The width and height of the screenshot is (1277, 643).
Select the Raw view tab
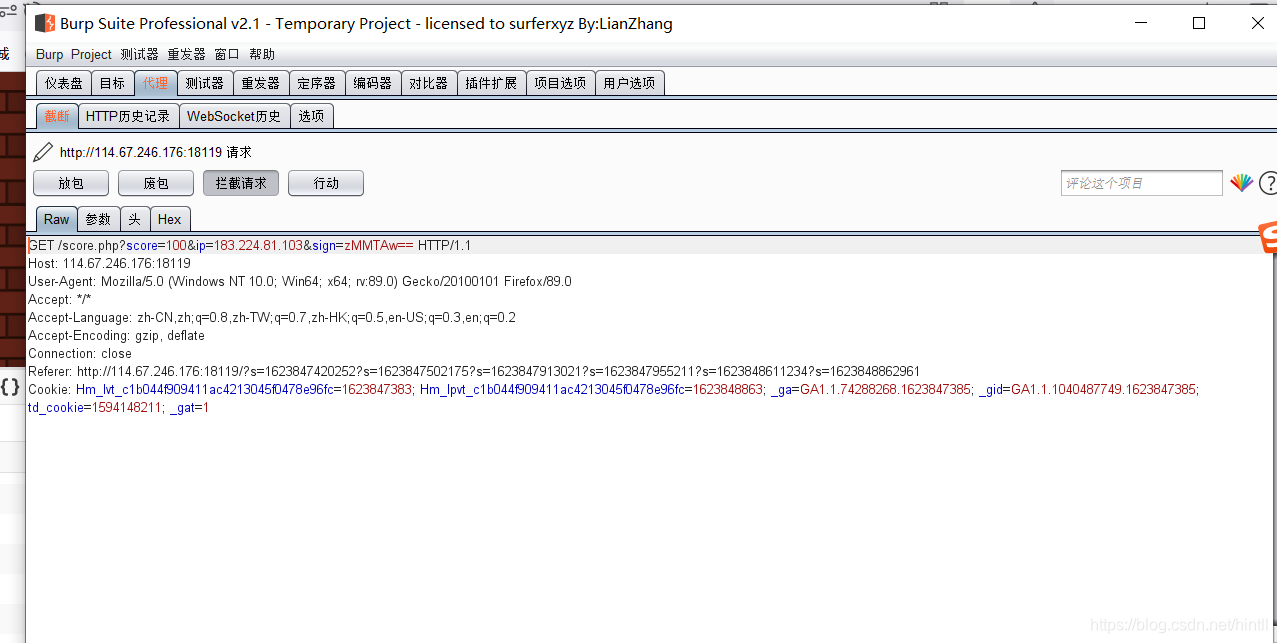coord(57,219)
